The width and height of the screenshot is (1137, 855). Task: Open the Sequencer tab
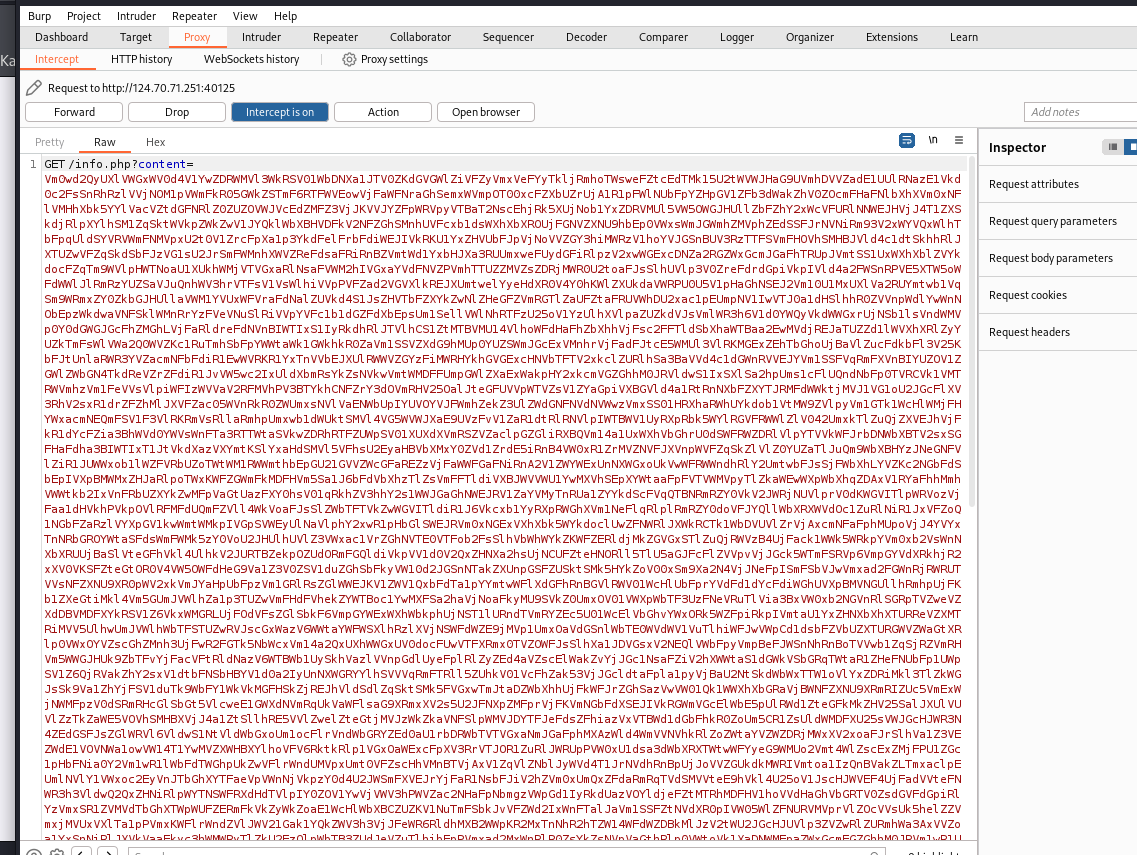[508, 37]
